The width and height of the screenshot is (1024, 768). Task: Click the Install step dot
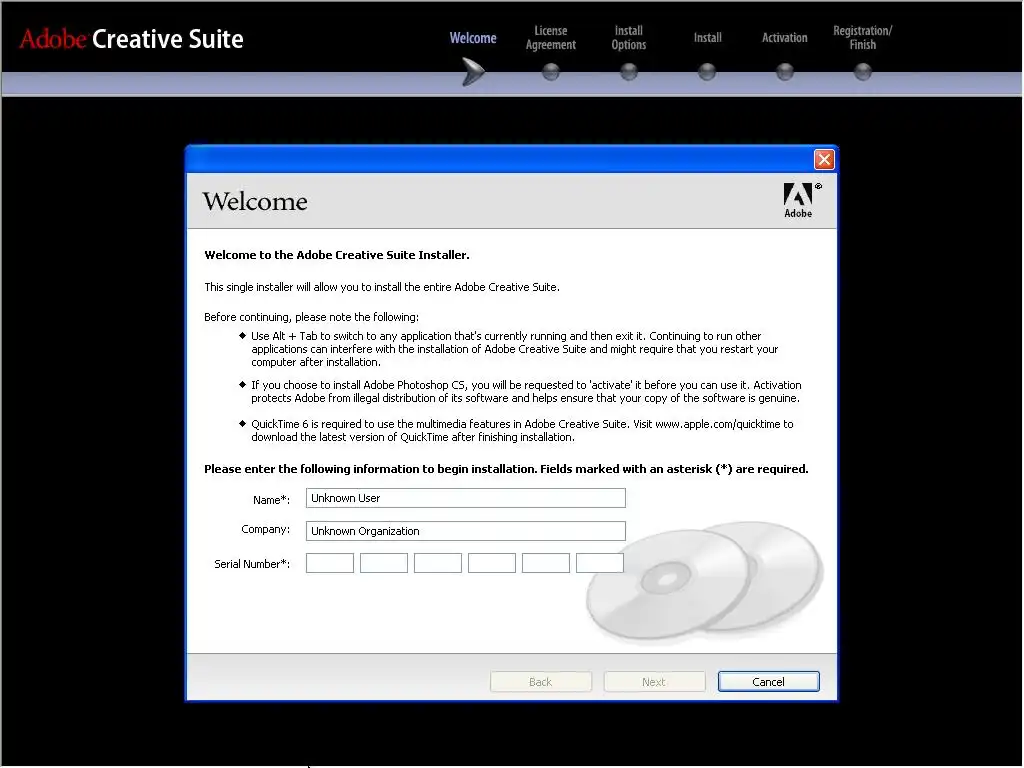click(707, 71)
